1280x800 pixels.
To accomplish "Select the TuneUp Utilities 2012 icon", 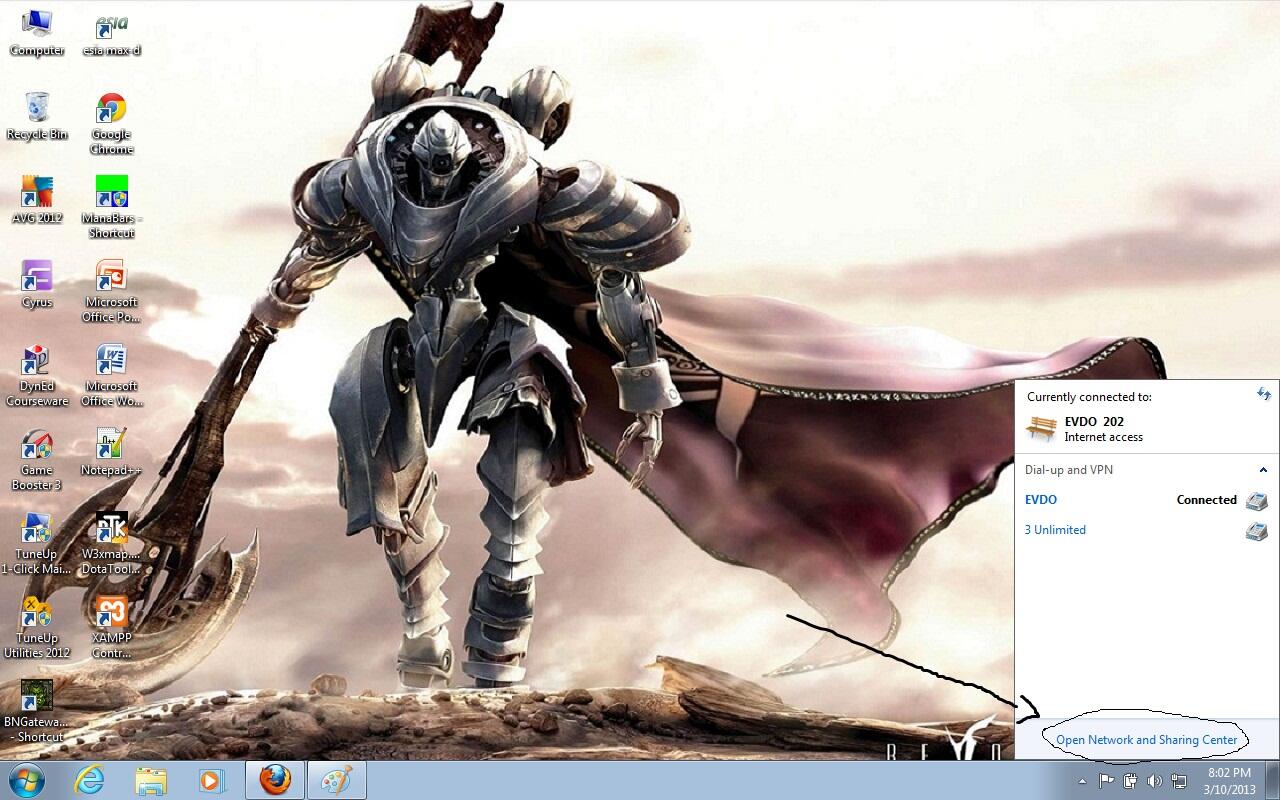I will click(37, 627).
